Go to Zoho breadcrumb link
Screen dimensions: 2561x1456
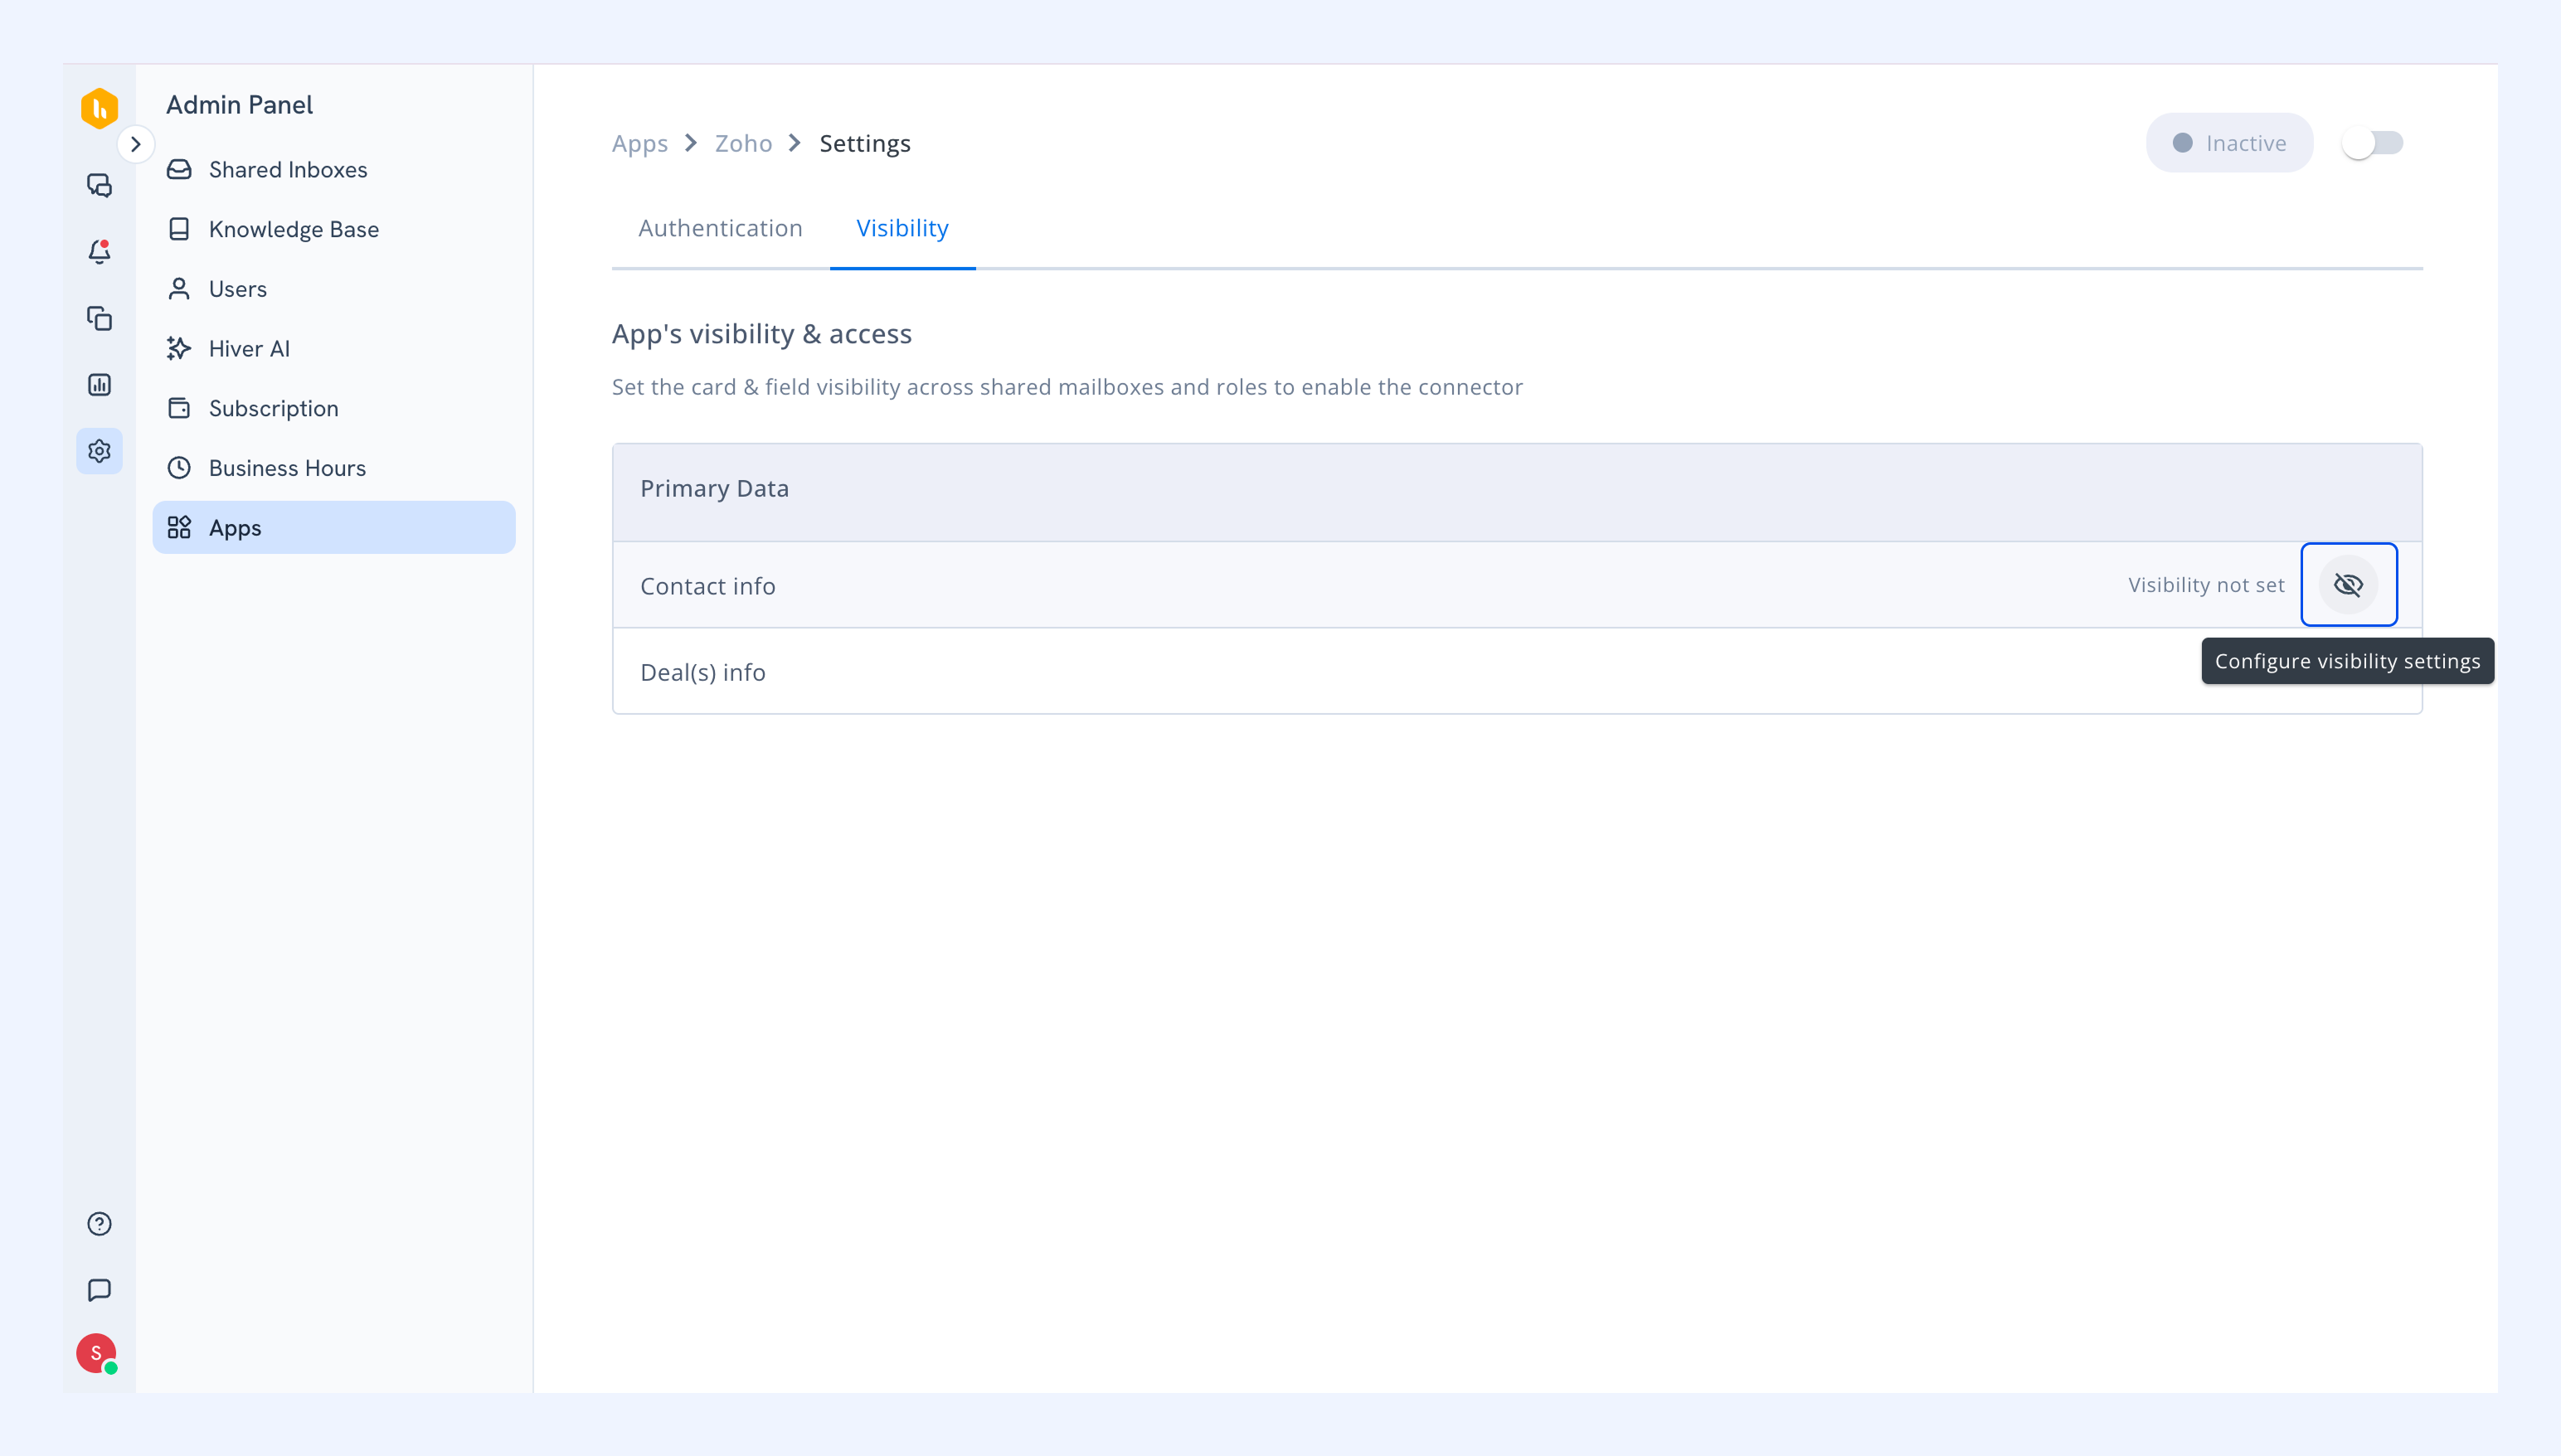coord(743,143)
